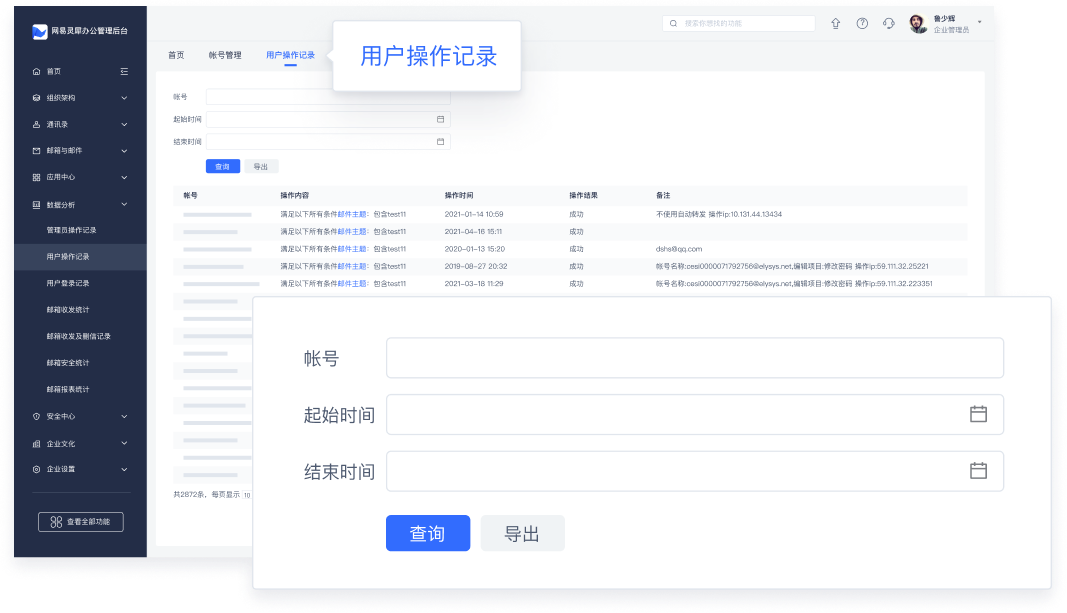Click the large 导出 export button
Image resolution: width=1067 pixels, height=613 pixels.
[522, 534]
